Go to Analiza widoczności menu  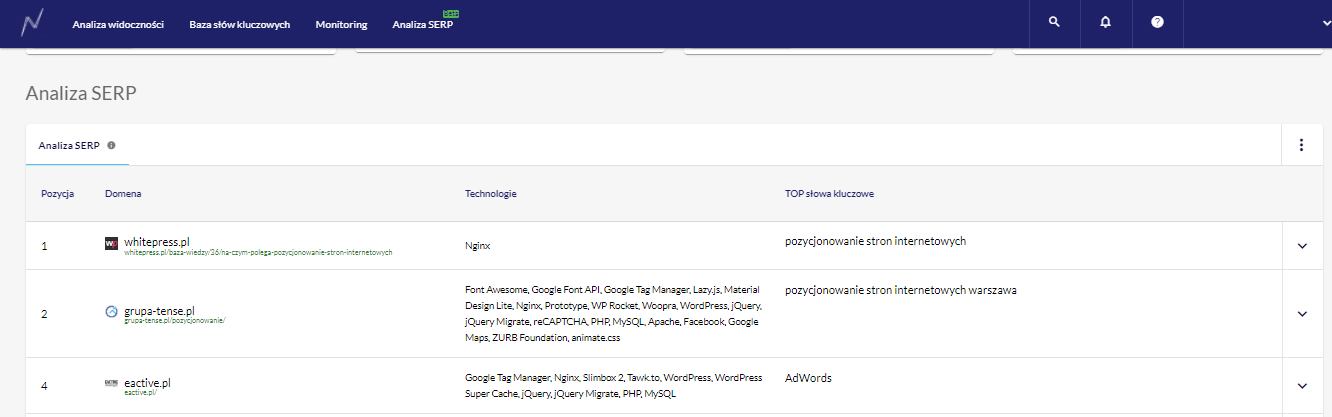[118, 24]
